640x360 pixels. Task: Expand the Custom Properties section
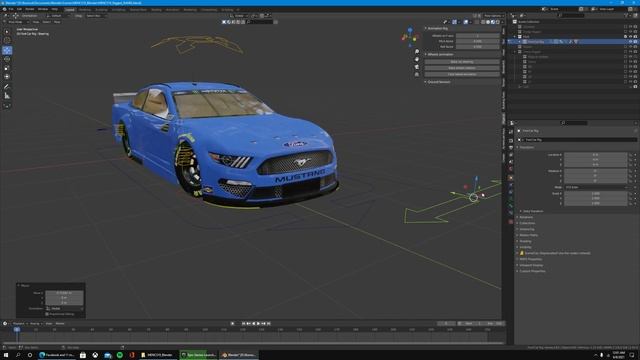pyautogui.click(x=531, y=271)
